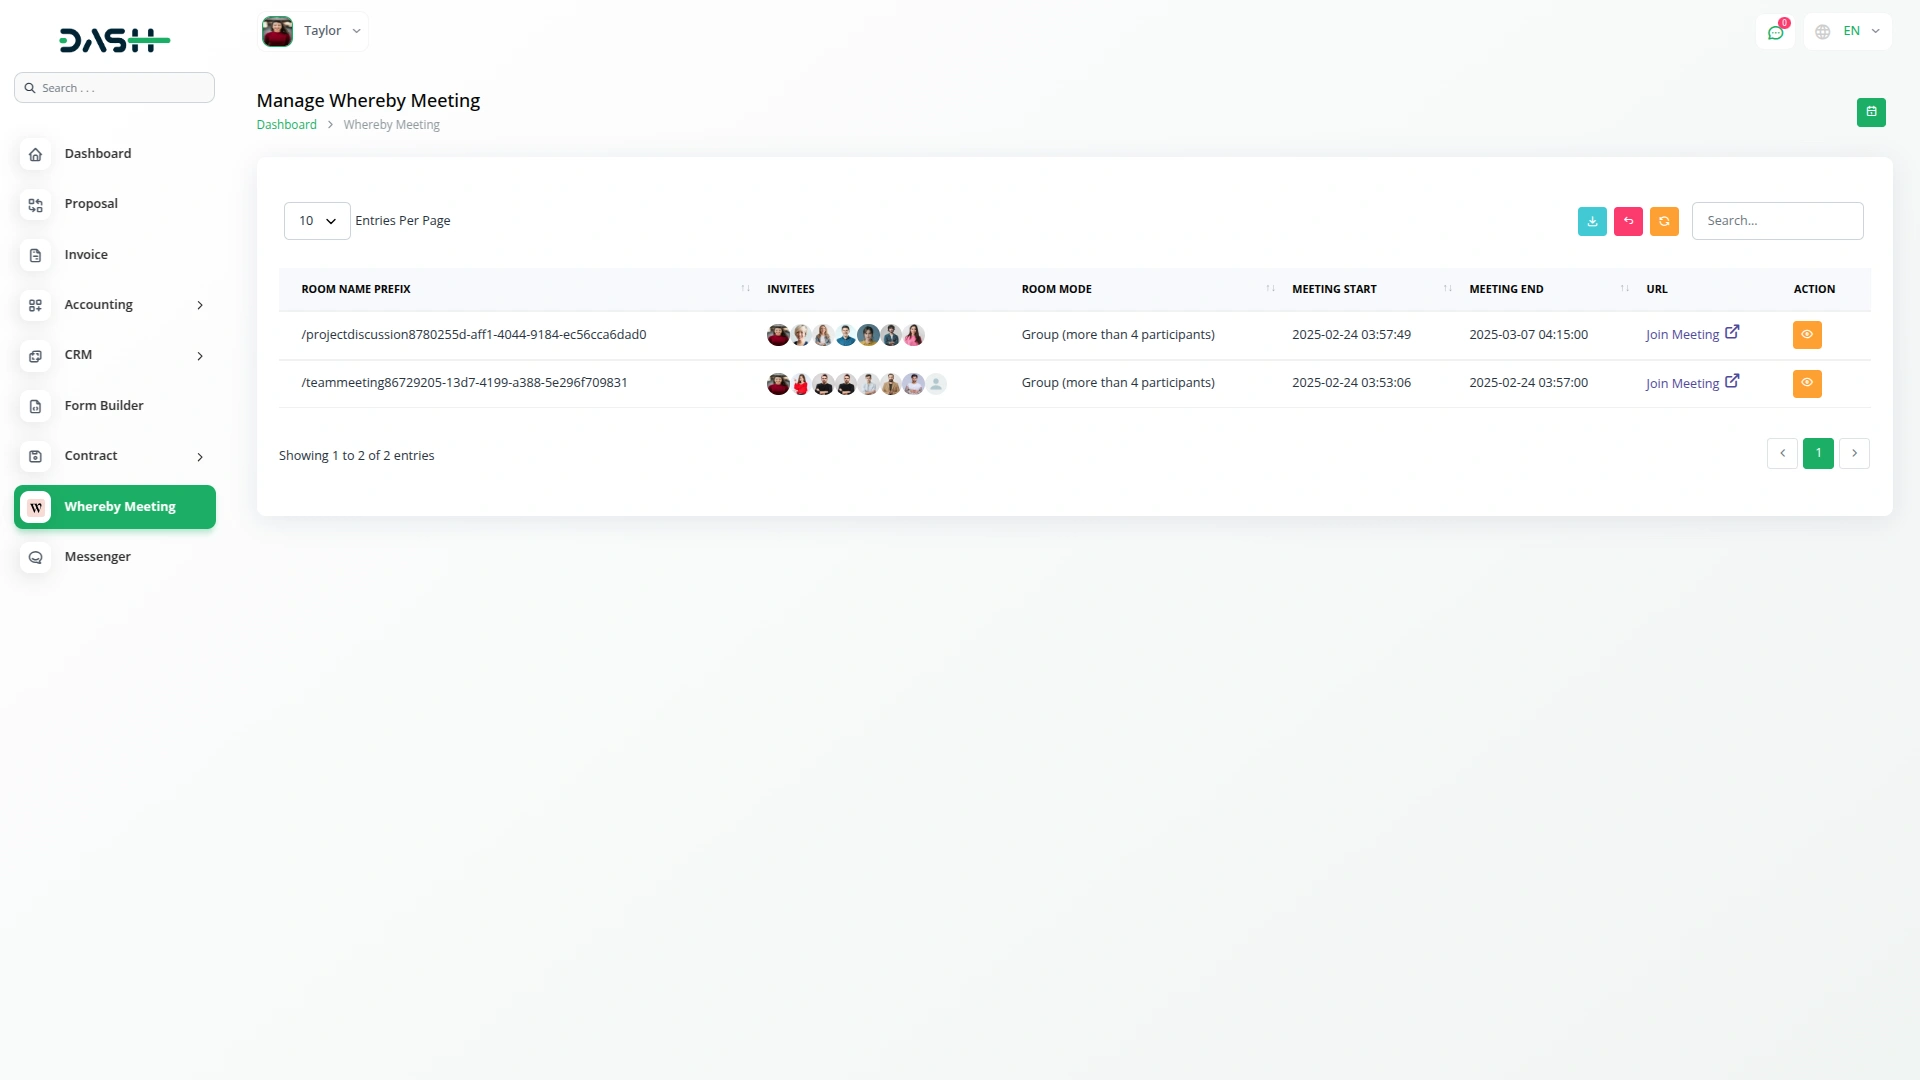Sort by Meeting Start arrows

(1448, 289)
